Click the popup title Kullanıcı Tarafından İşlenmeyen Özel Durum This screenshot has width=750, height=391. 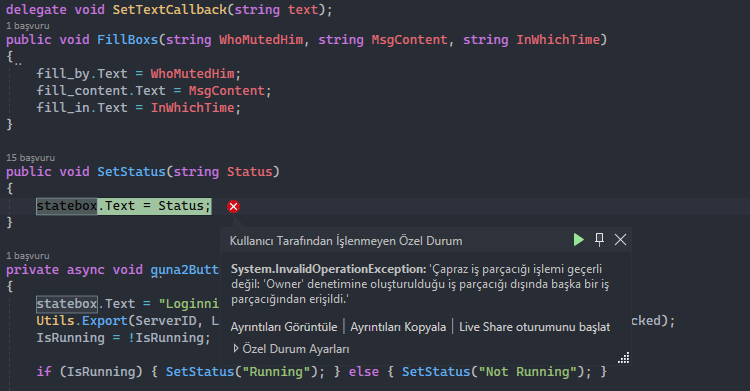pyautogui.click(x=346, y=241)
